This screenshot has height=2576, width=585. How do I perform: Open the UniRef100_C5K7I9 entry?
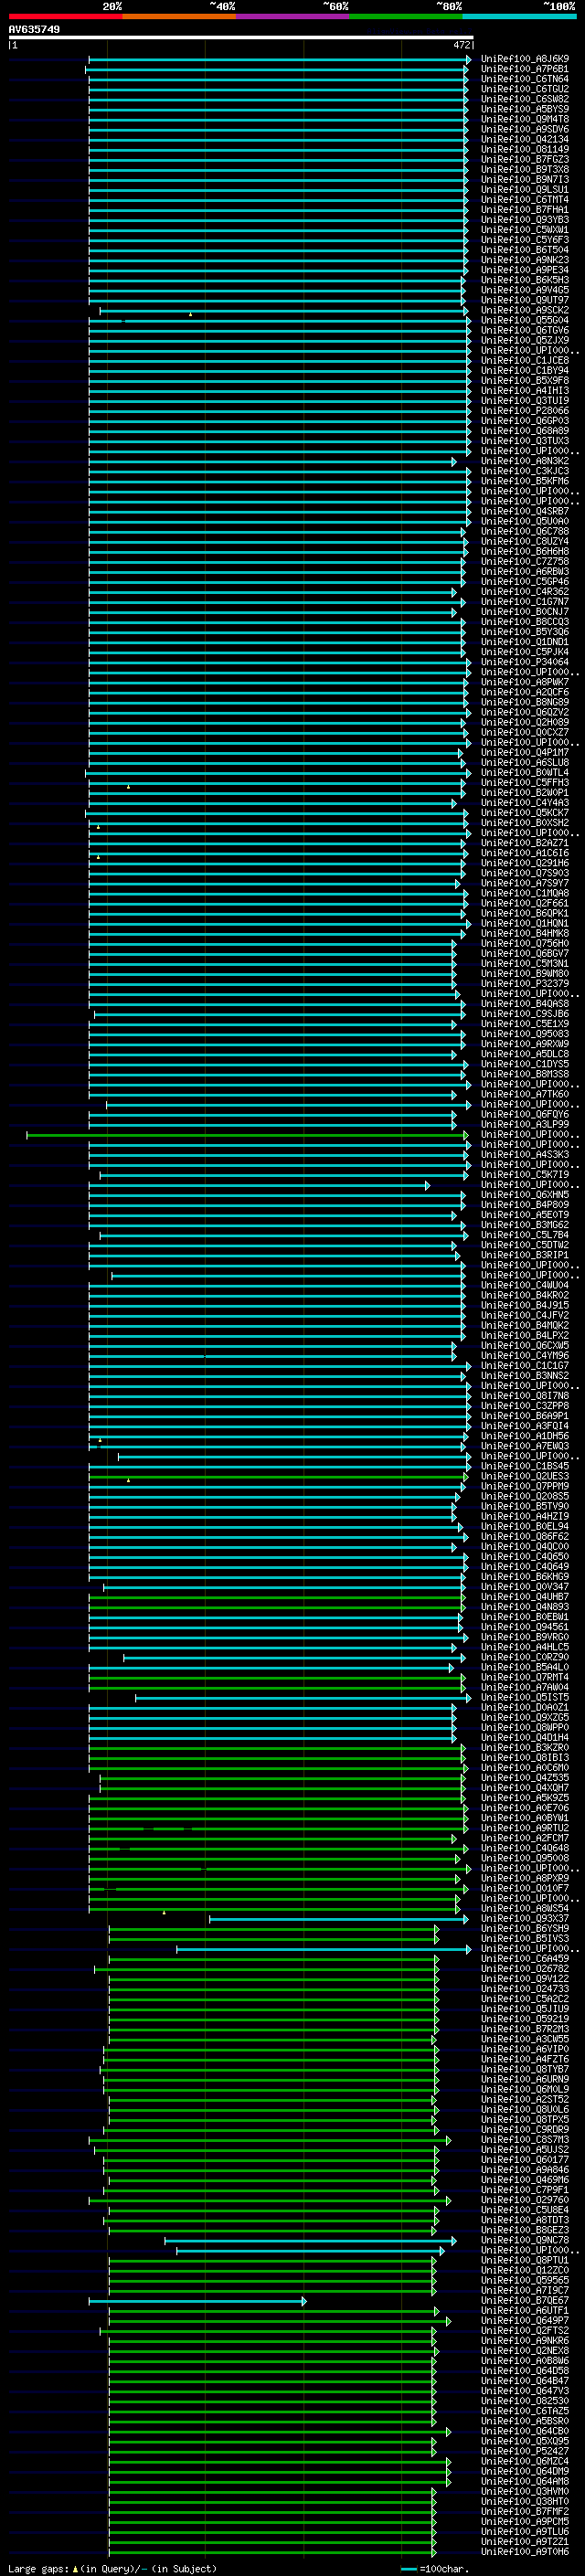point(525,1175)
